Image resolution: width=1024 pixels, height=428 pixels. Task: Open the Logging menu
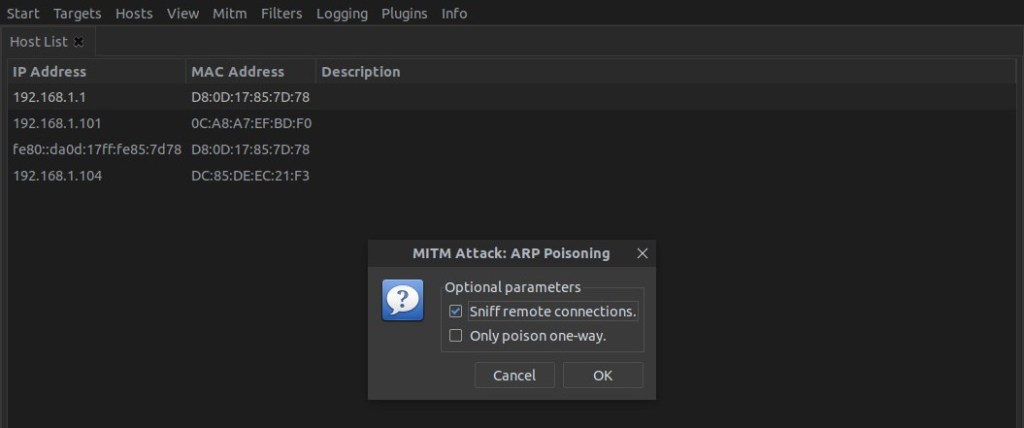pos(342,14)
